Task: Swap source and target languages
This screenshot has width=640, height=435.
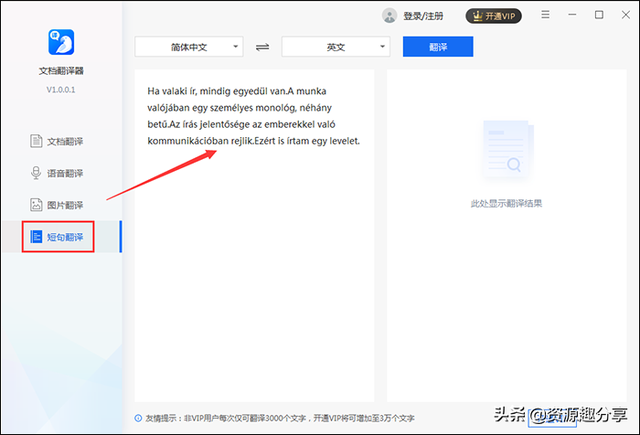Action: 262,47
